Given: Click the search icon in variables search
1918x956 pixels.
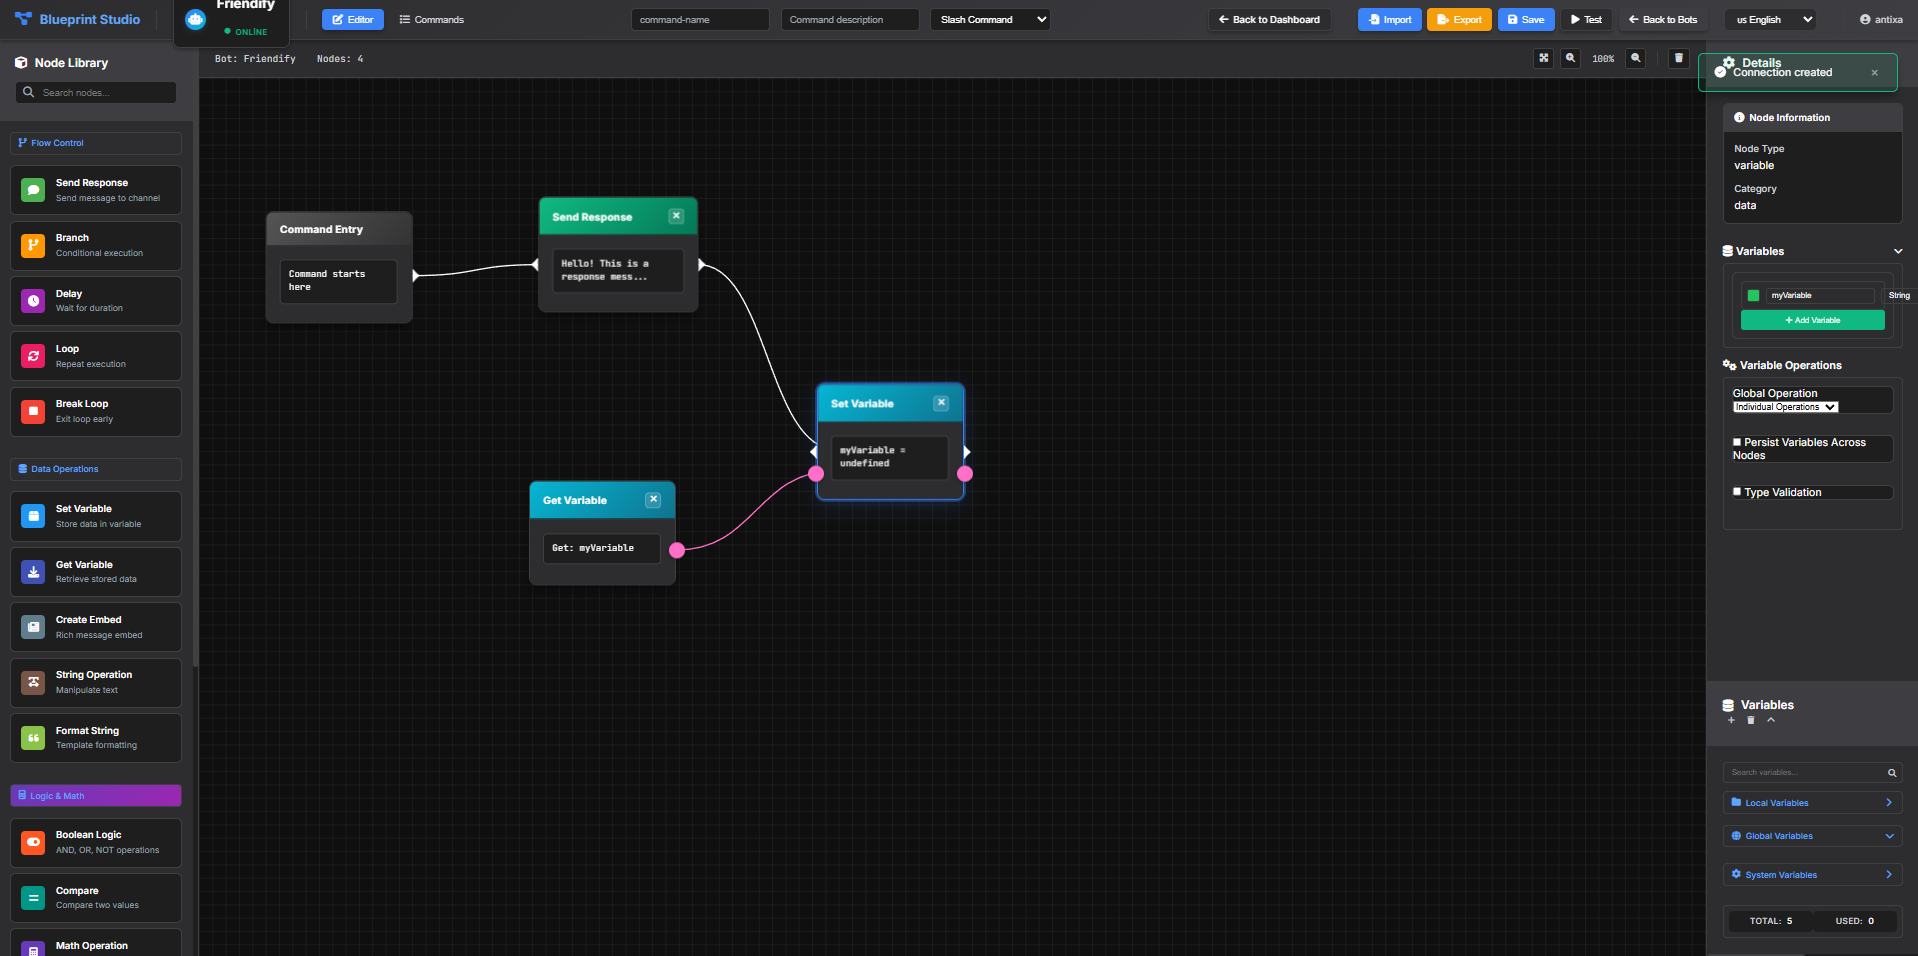Looking at the screenshot, I should tap(1892, 773).
